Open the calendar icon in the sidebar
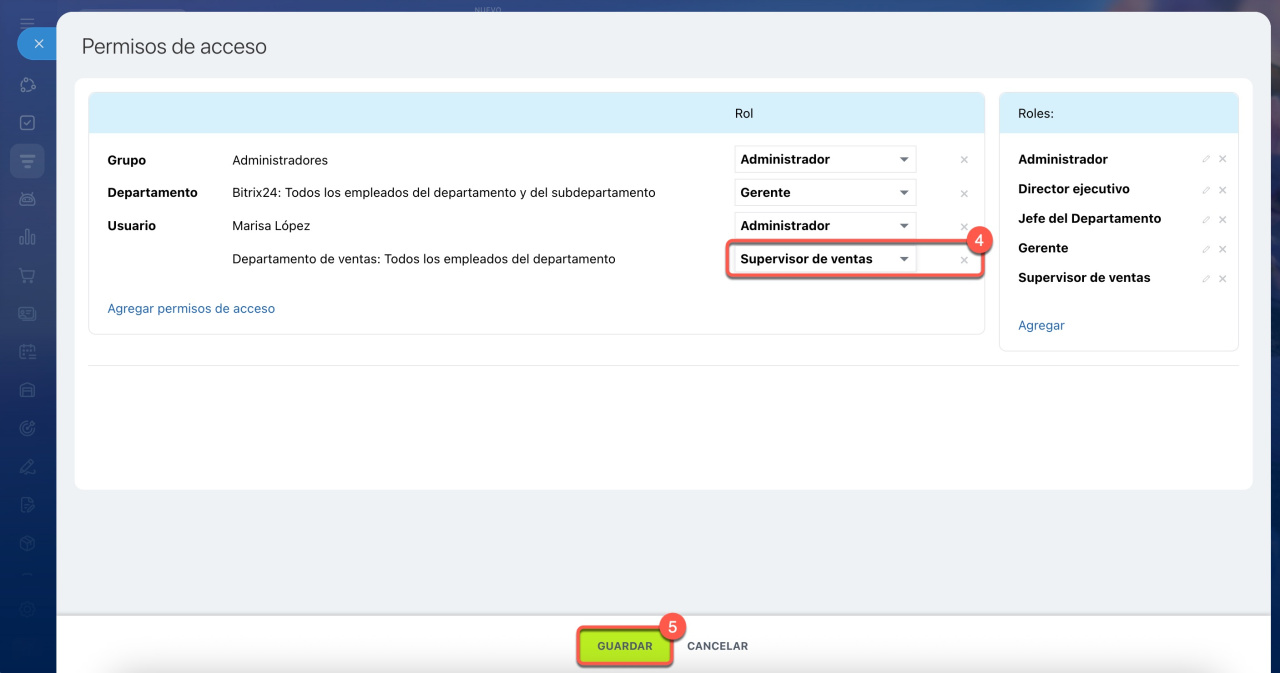The width and height of the screenshot is (1280, 673). click(x=28, y=351)
